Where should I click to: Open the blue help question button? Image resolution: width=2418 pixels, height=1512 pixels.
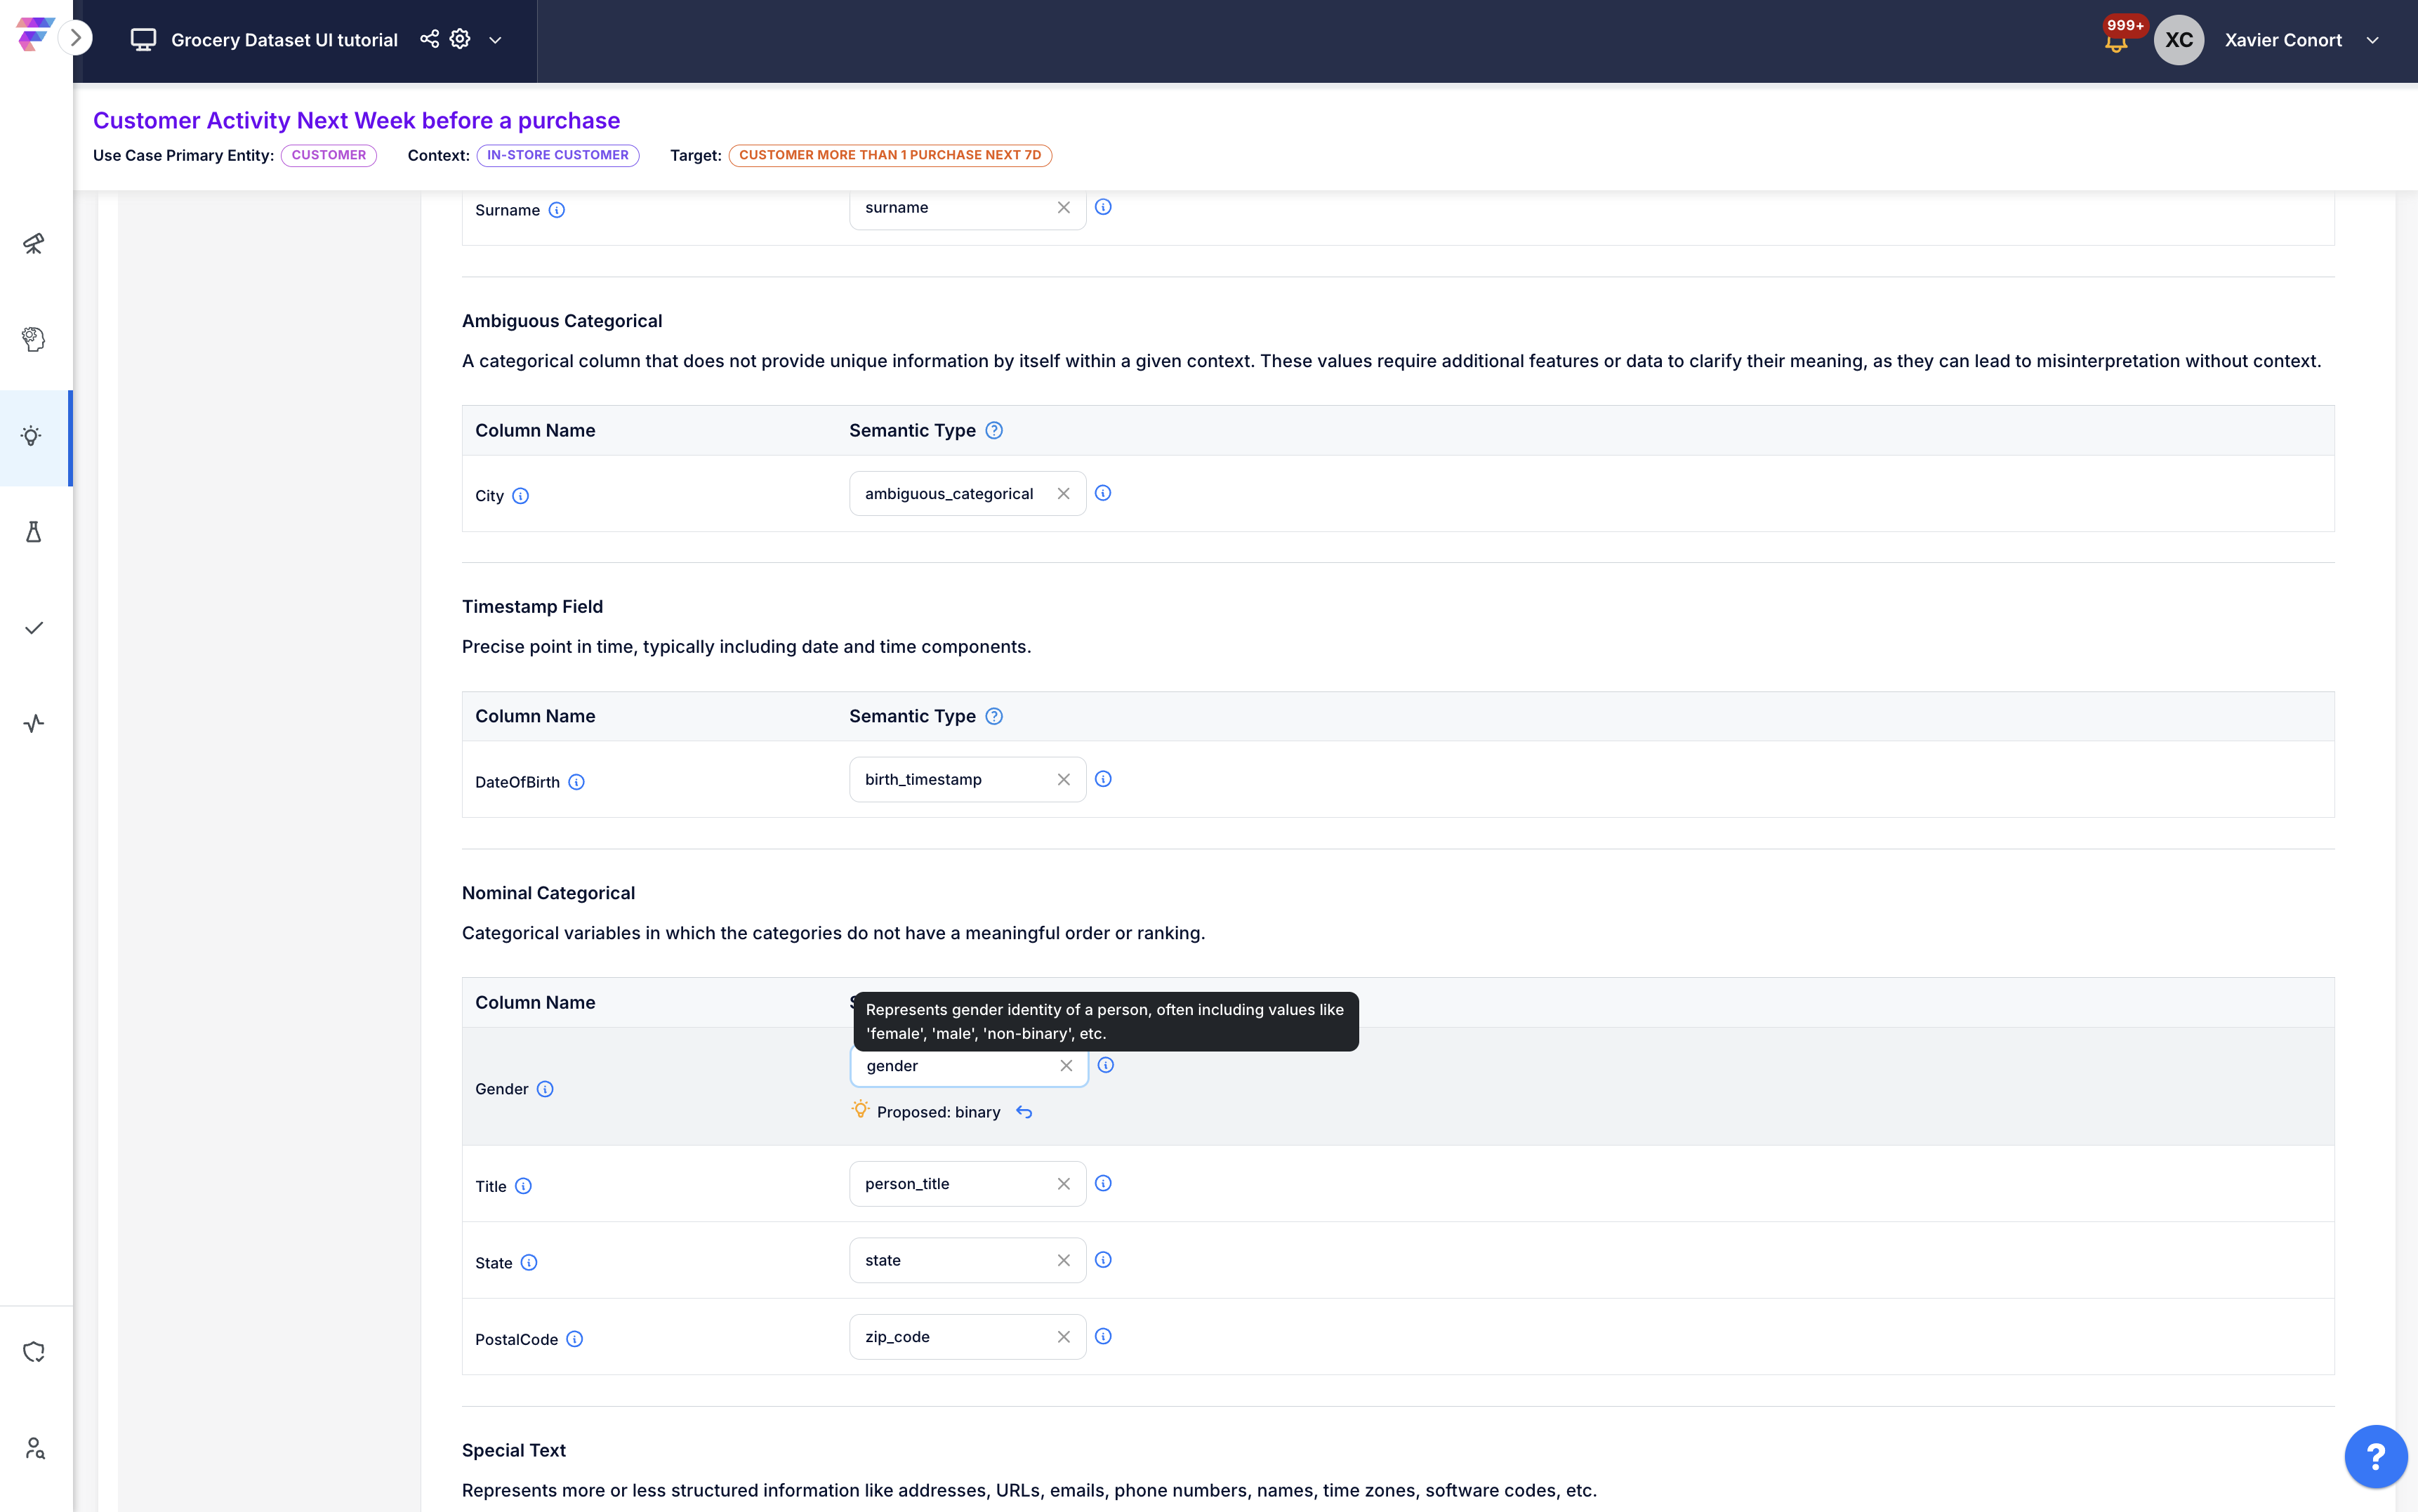[x=2375, y=1456]
